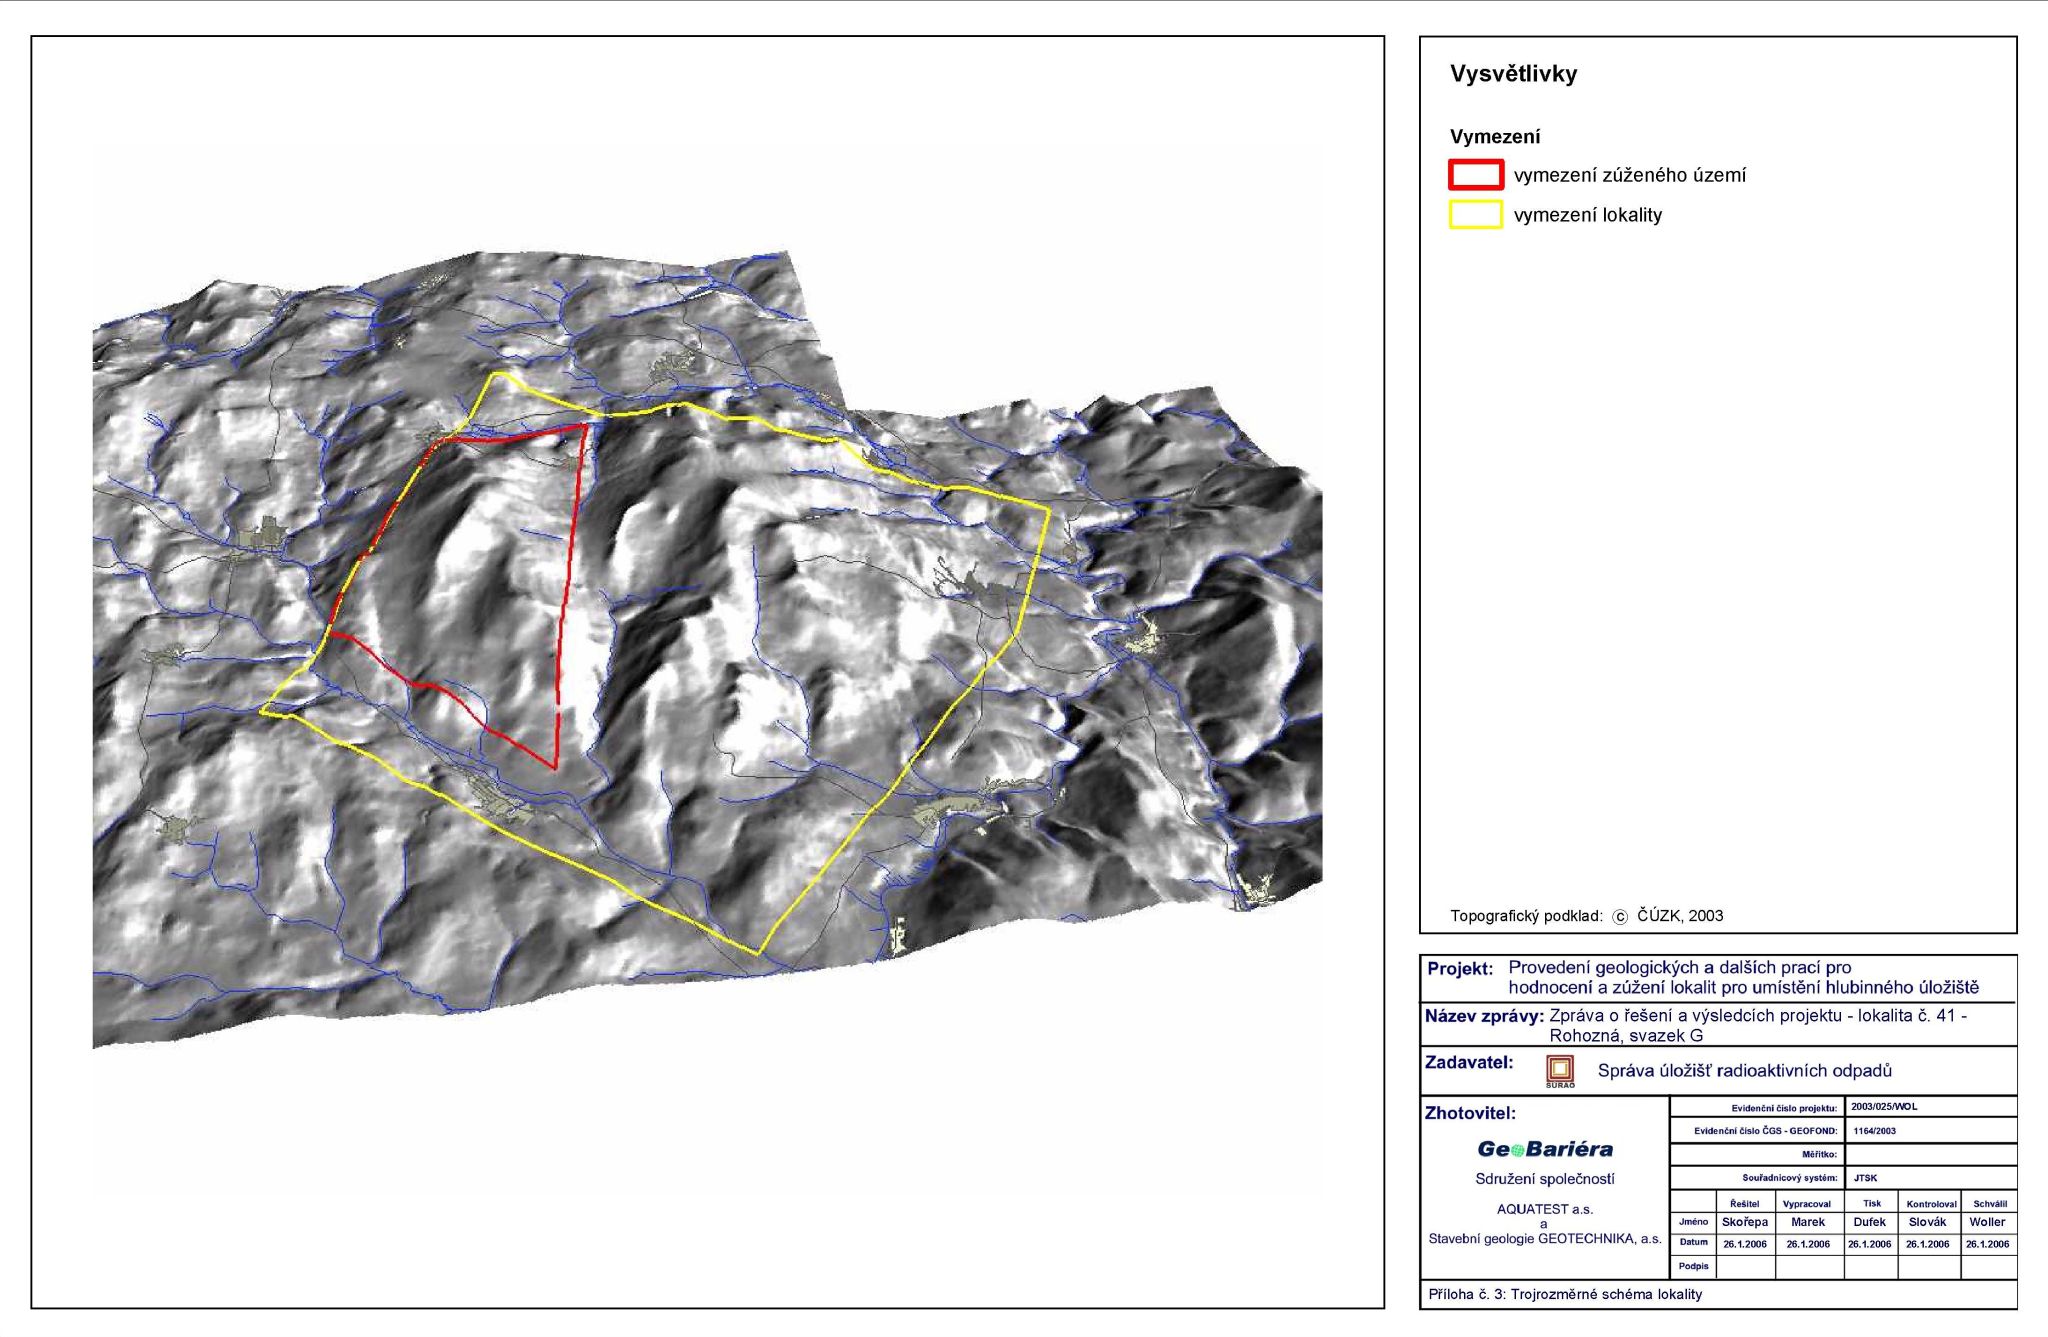2048x1337 pixels.
Task: Click the Kontroloval column header
Action: pyautogui.click(x=1931, y=1204)
